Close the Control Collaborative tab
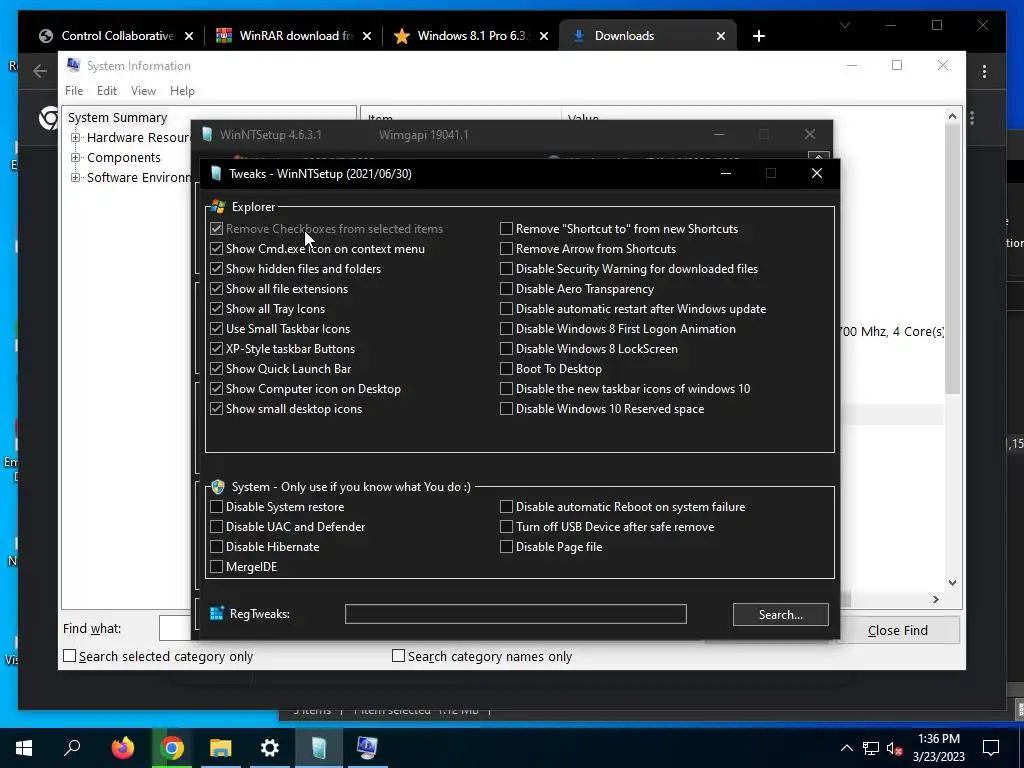The height and width of the screenshot is (768, 1024). click(189, 36)
